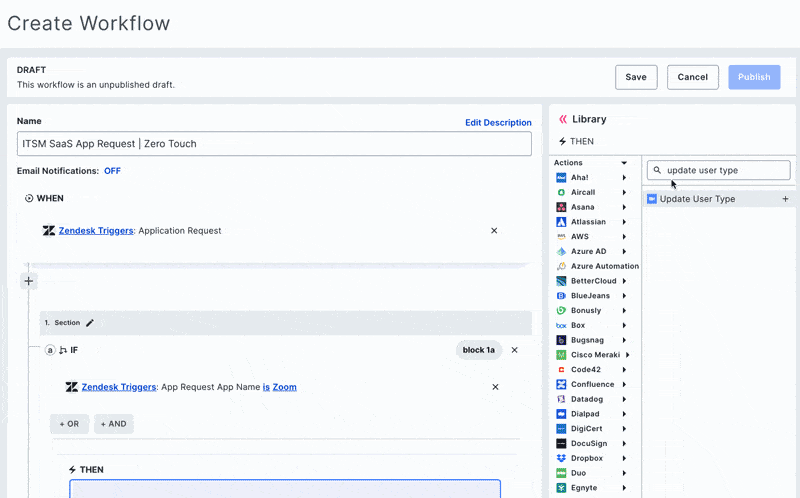This screenshot has width=800, height=498.
Task: Expand the Azure AD actions arrow
Action: pyautogui.click(x=624, y=252)
